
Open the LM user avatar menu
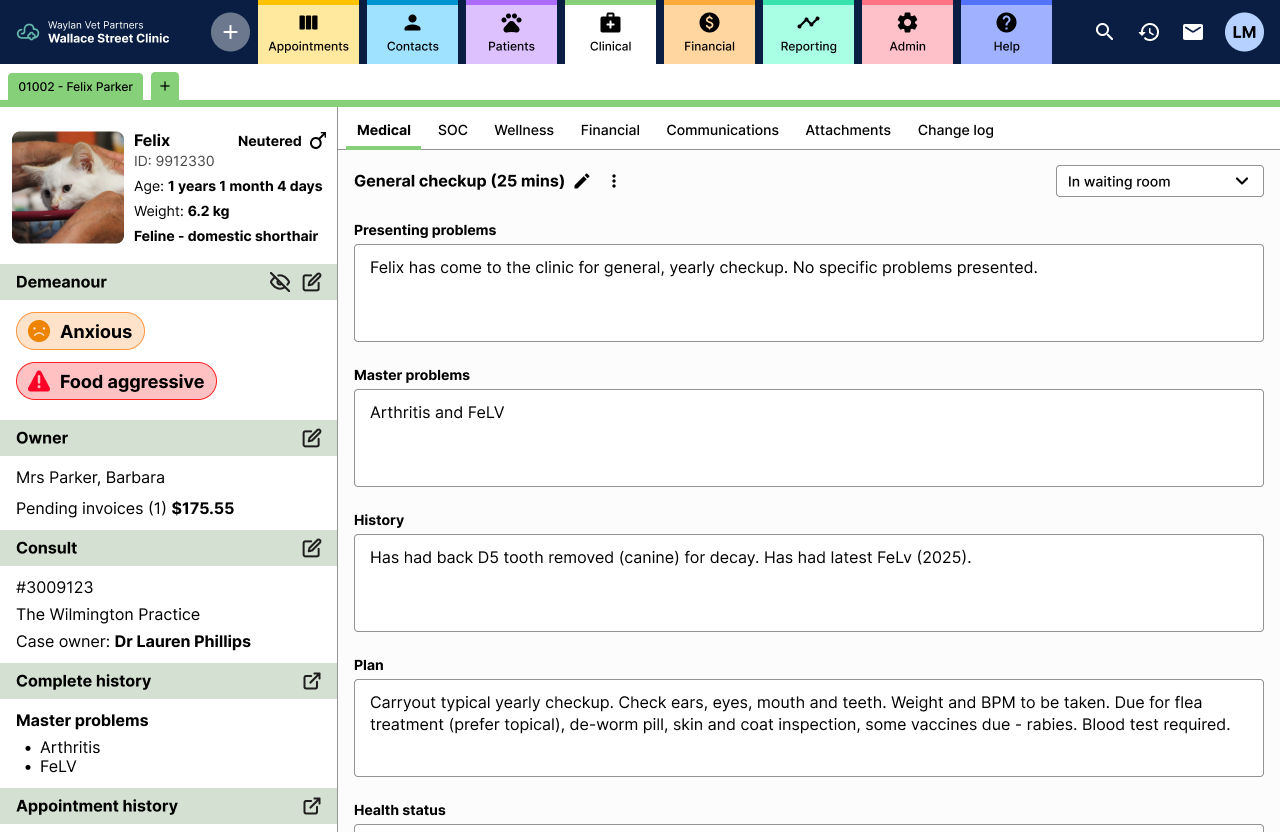(x=1244, y=32)
